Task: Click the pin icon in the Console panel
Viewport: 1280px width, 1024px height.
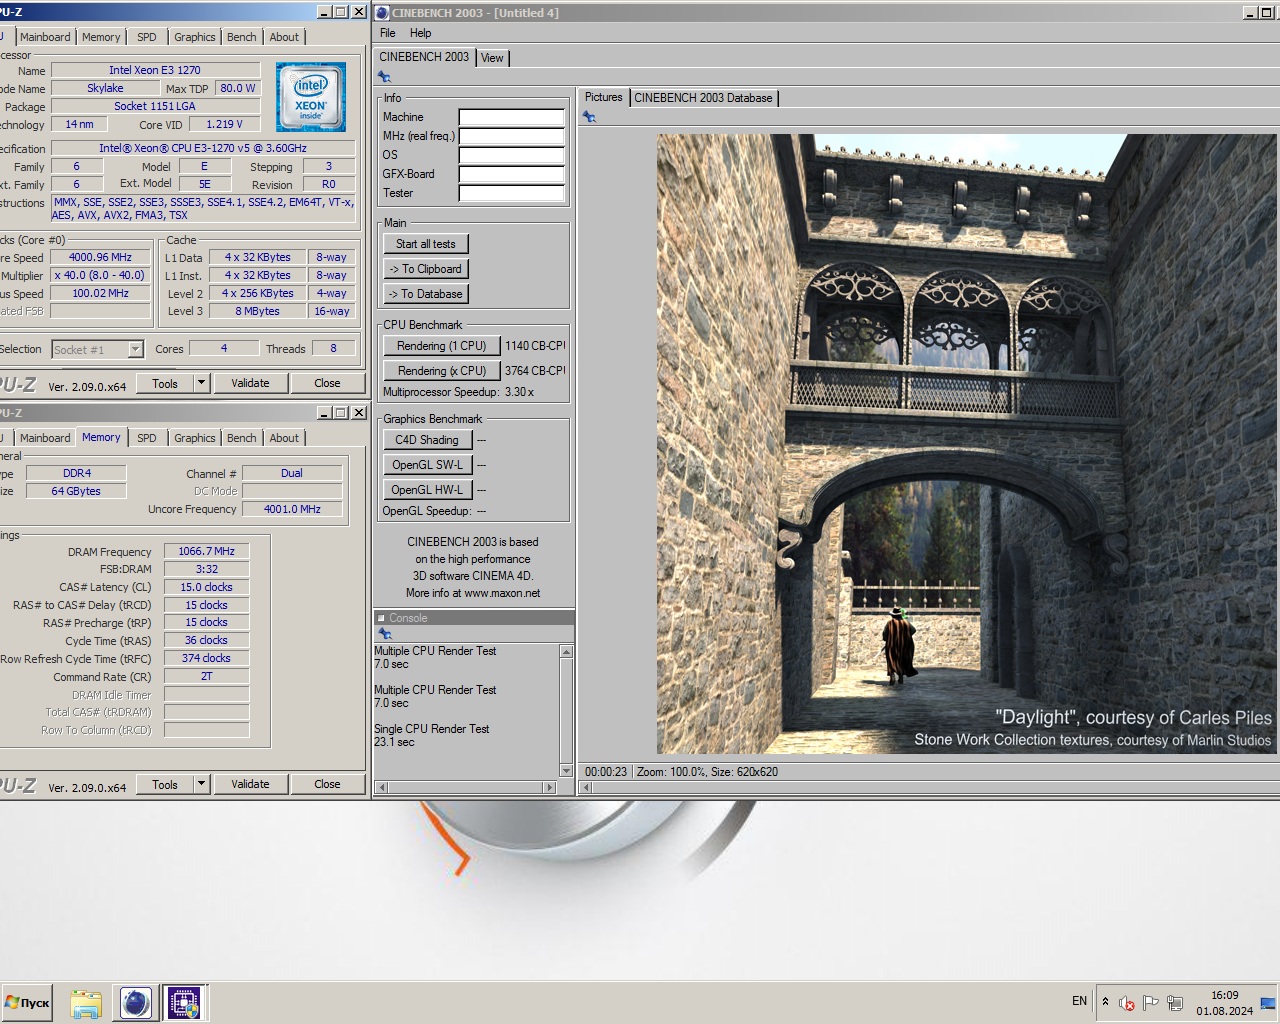Action: (384, 634)
